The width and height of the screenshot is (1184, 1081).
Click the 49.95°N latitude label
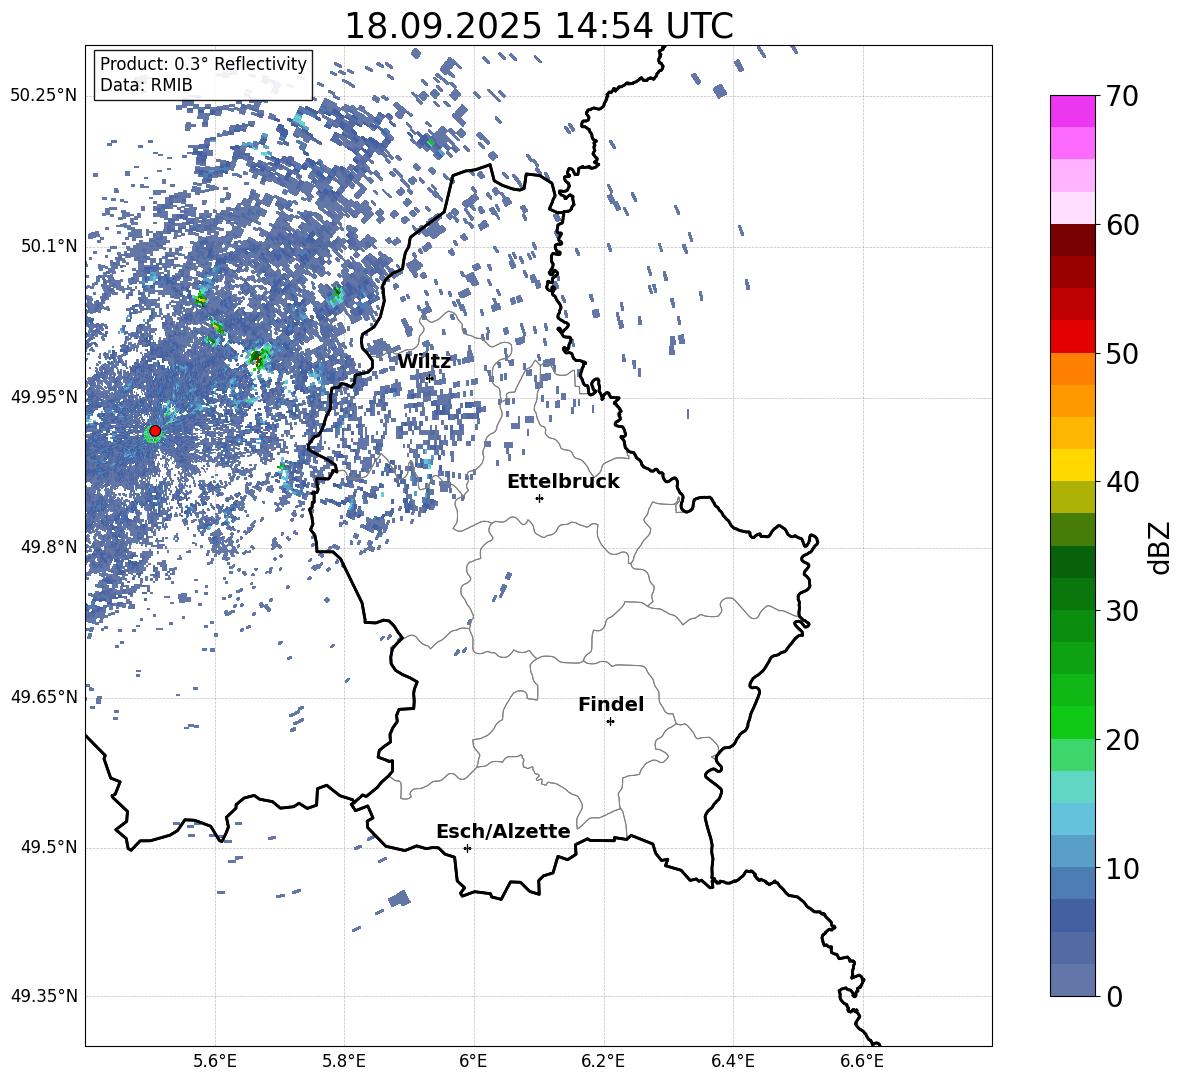pos(44,397)
